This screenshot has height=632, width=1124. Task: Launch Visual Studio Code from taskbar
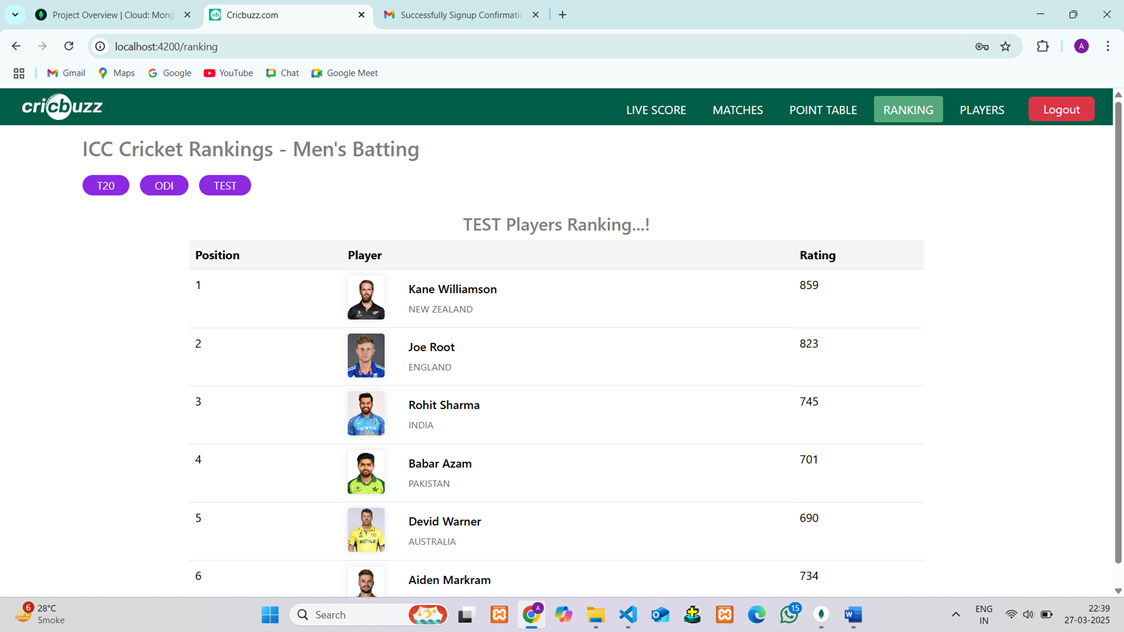point(628,615)
